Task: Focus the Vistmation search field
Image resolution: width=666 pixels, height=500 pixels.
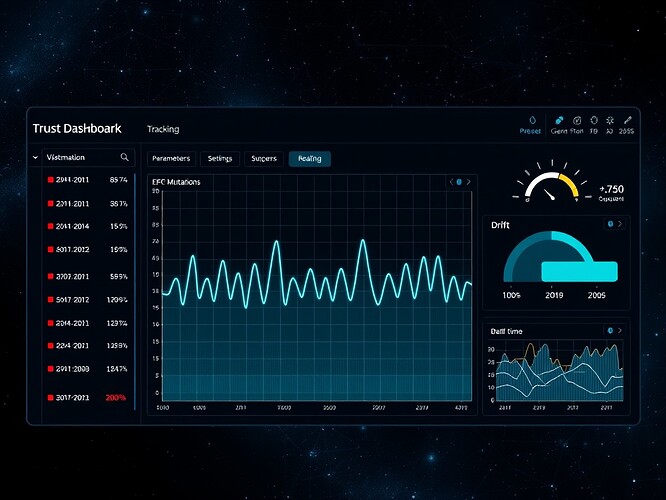Action: [88, 158]
